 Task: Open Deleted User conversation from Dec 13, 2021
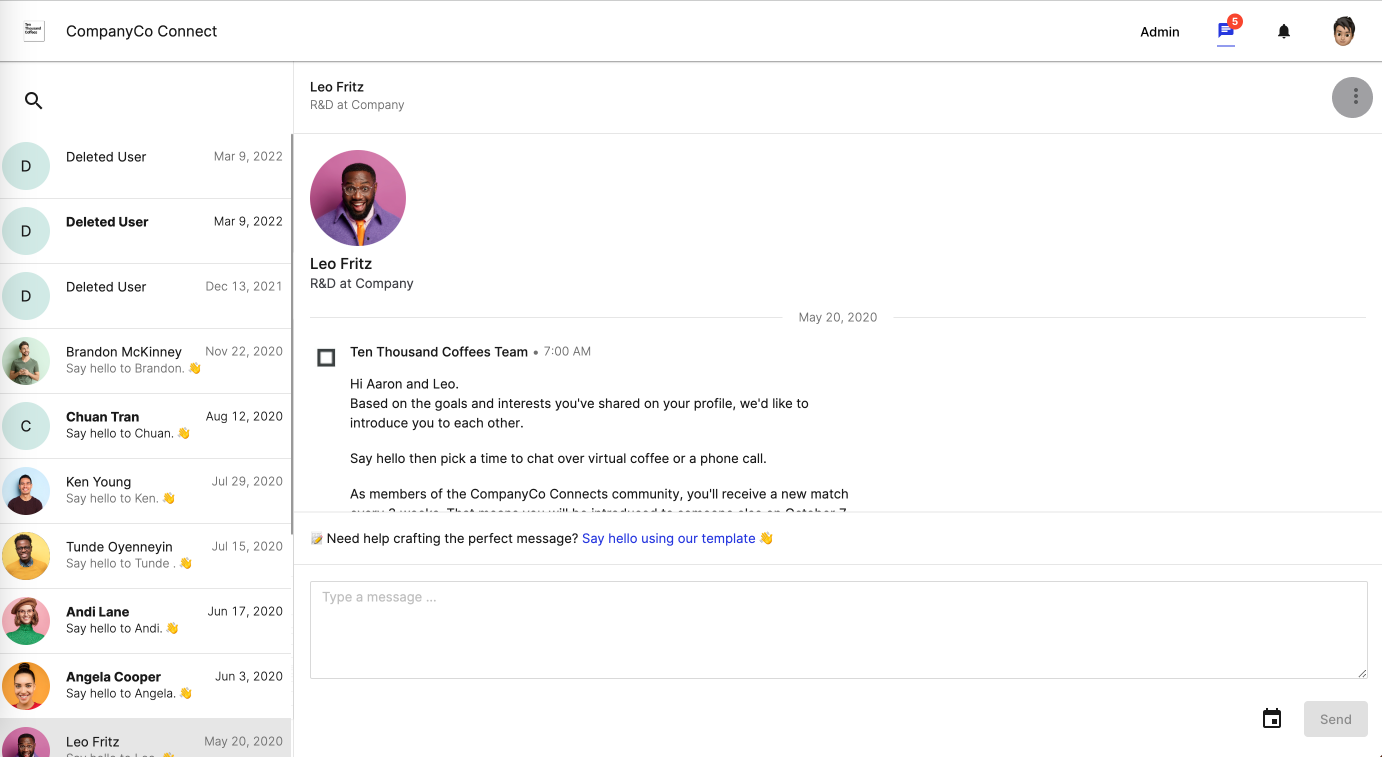point(145,296)
